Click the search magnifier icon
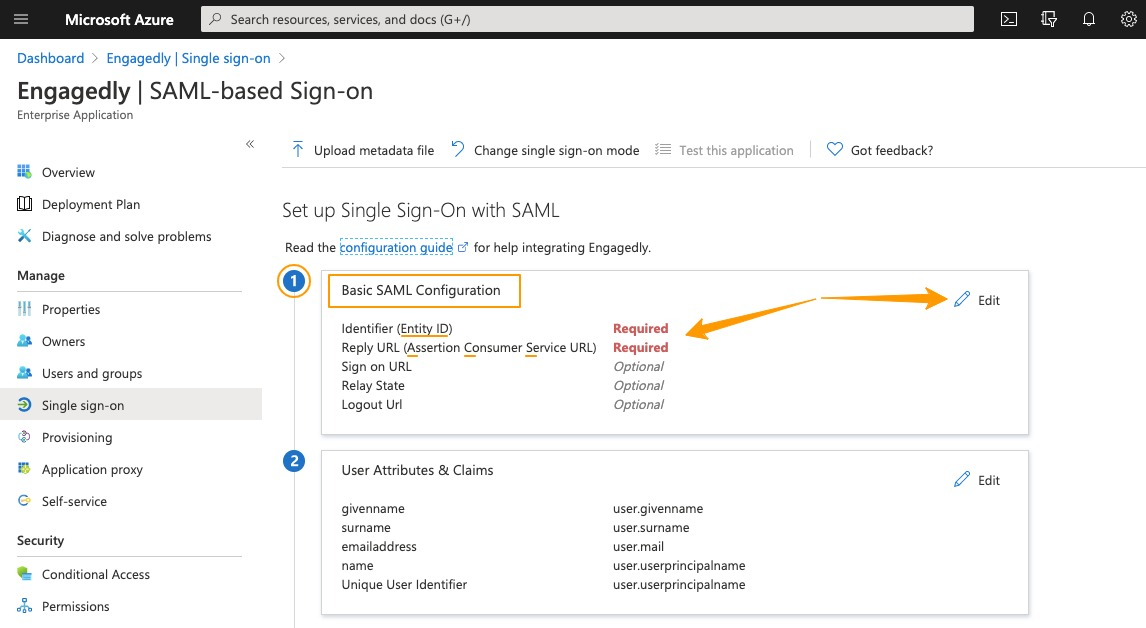Screen dimensions: 1146x628 pos(215,19)
